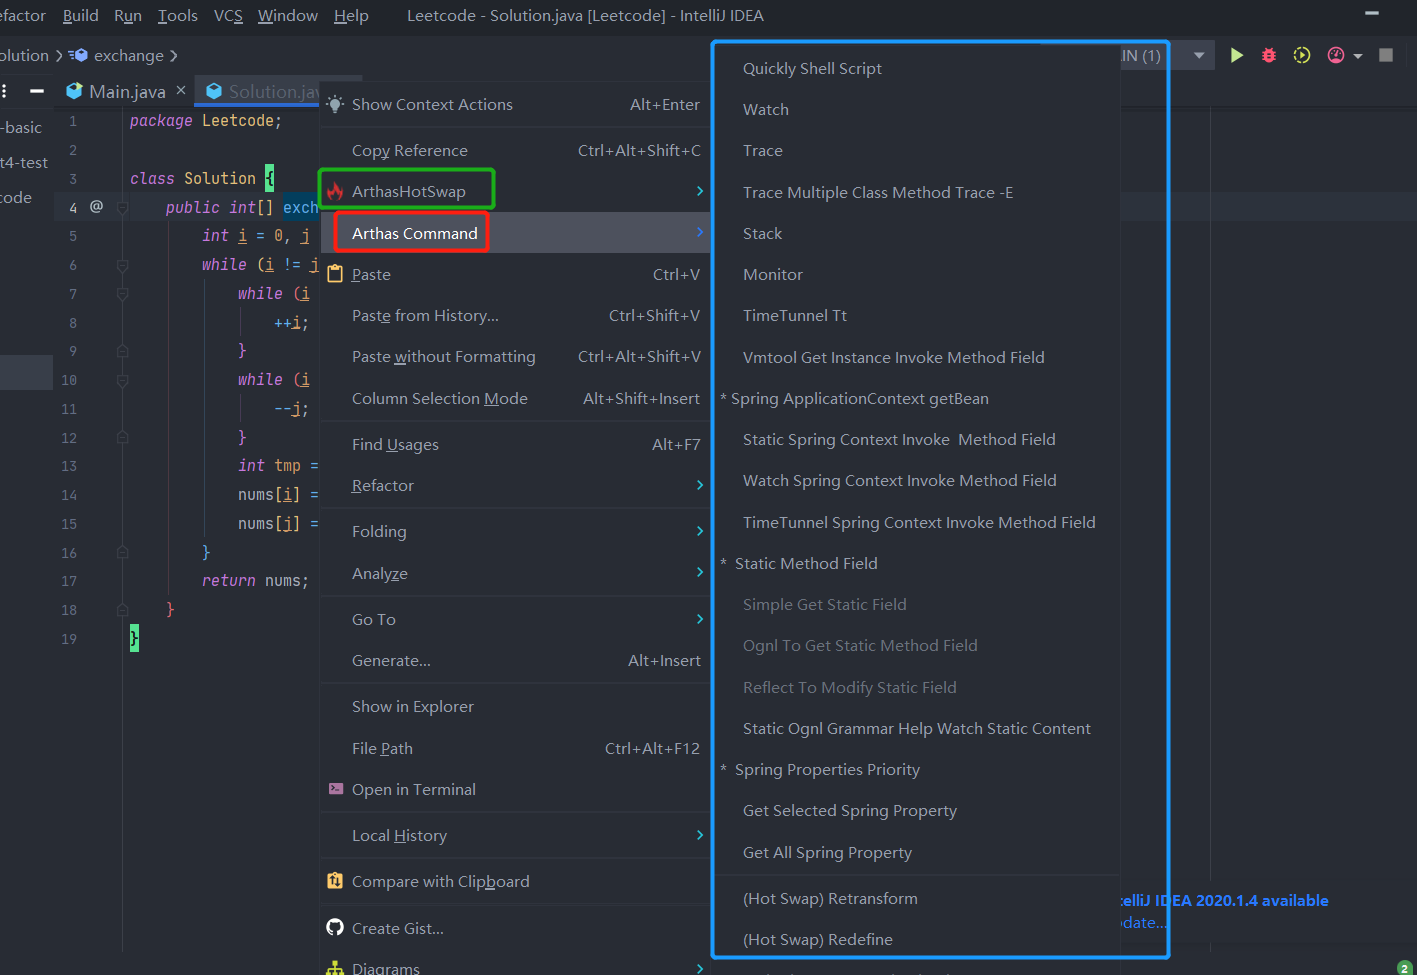Click the GitHub Create Gist icon
This screenshot has width=1417, height=975.
click(x=335, y=928)
